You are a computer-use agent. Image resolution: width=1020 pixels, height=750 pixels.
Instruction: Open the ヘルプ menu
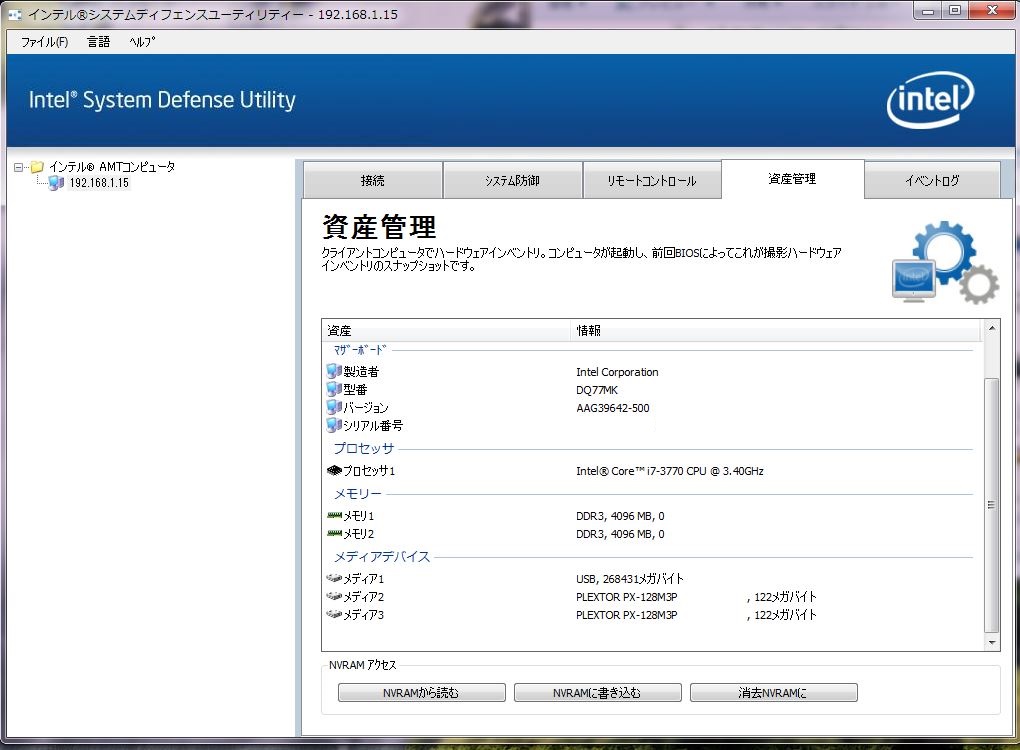(142, 42)
